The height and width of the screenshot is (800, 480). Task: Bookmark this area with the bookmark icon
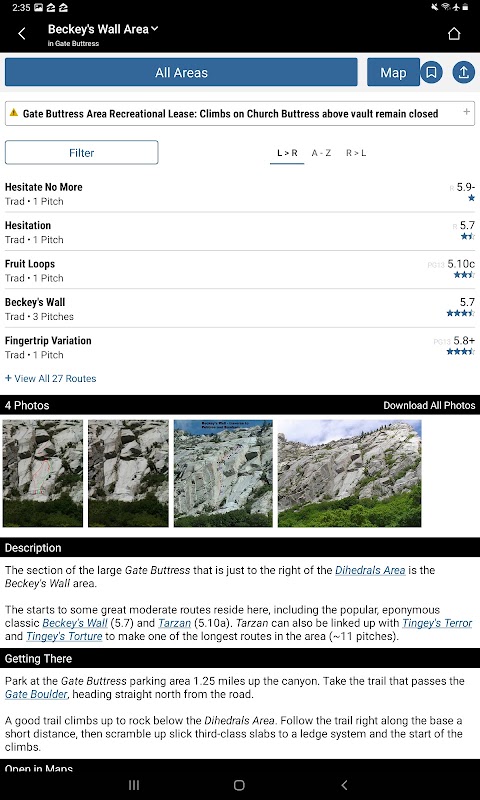[x=432, y=72]
